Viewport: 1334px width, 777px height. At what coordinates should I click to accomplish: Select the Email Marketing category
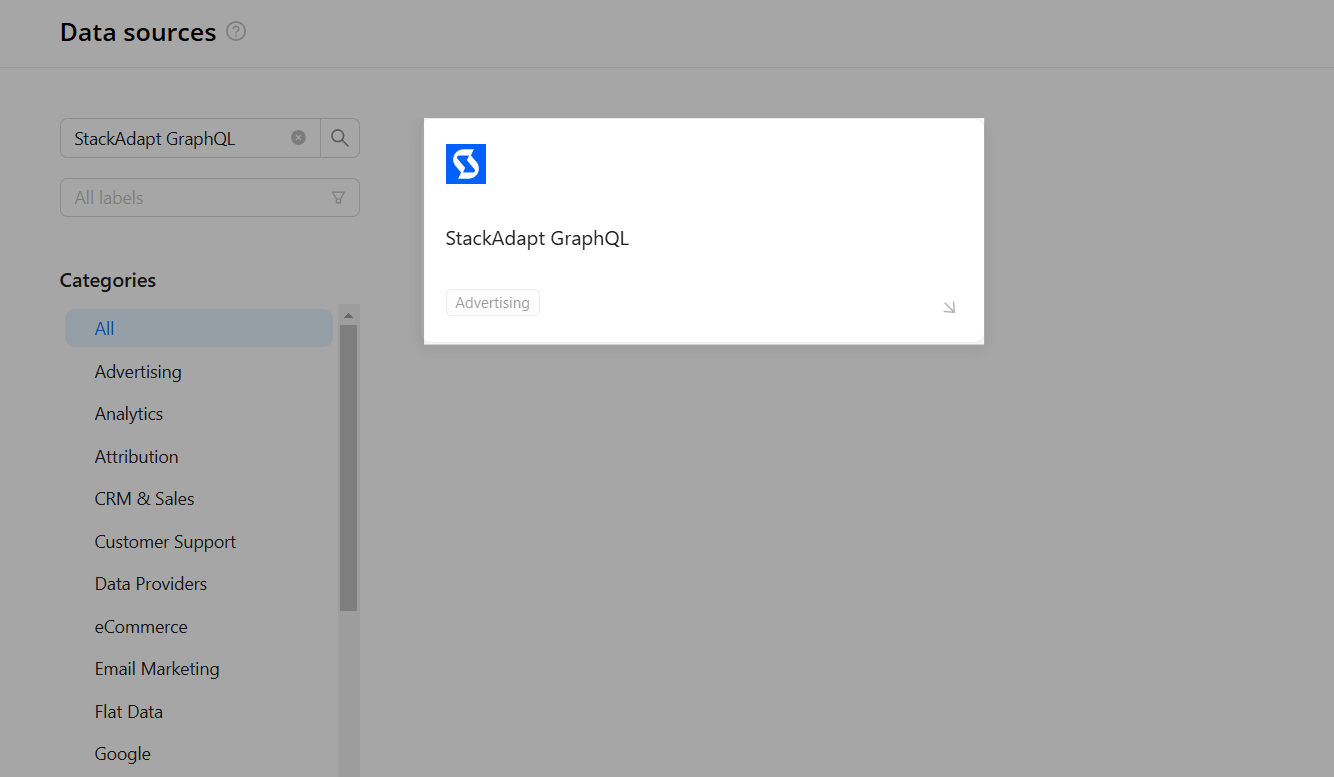pos(157,668)
